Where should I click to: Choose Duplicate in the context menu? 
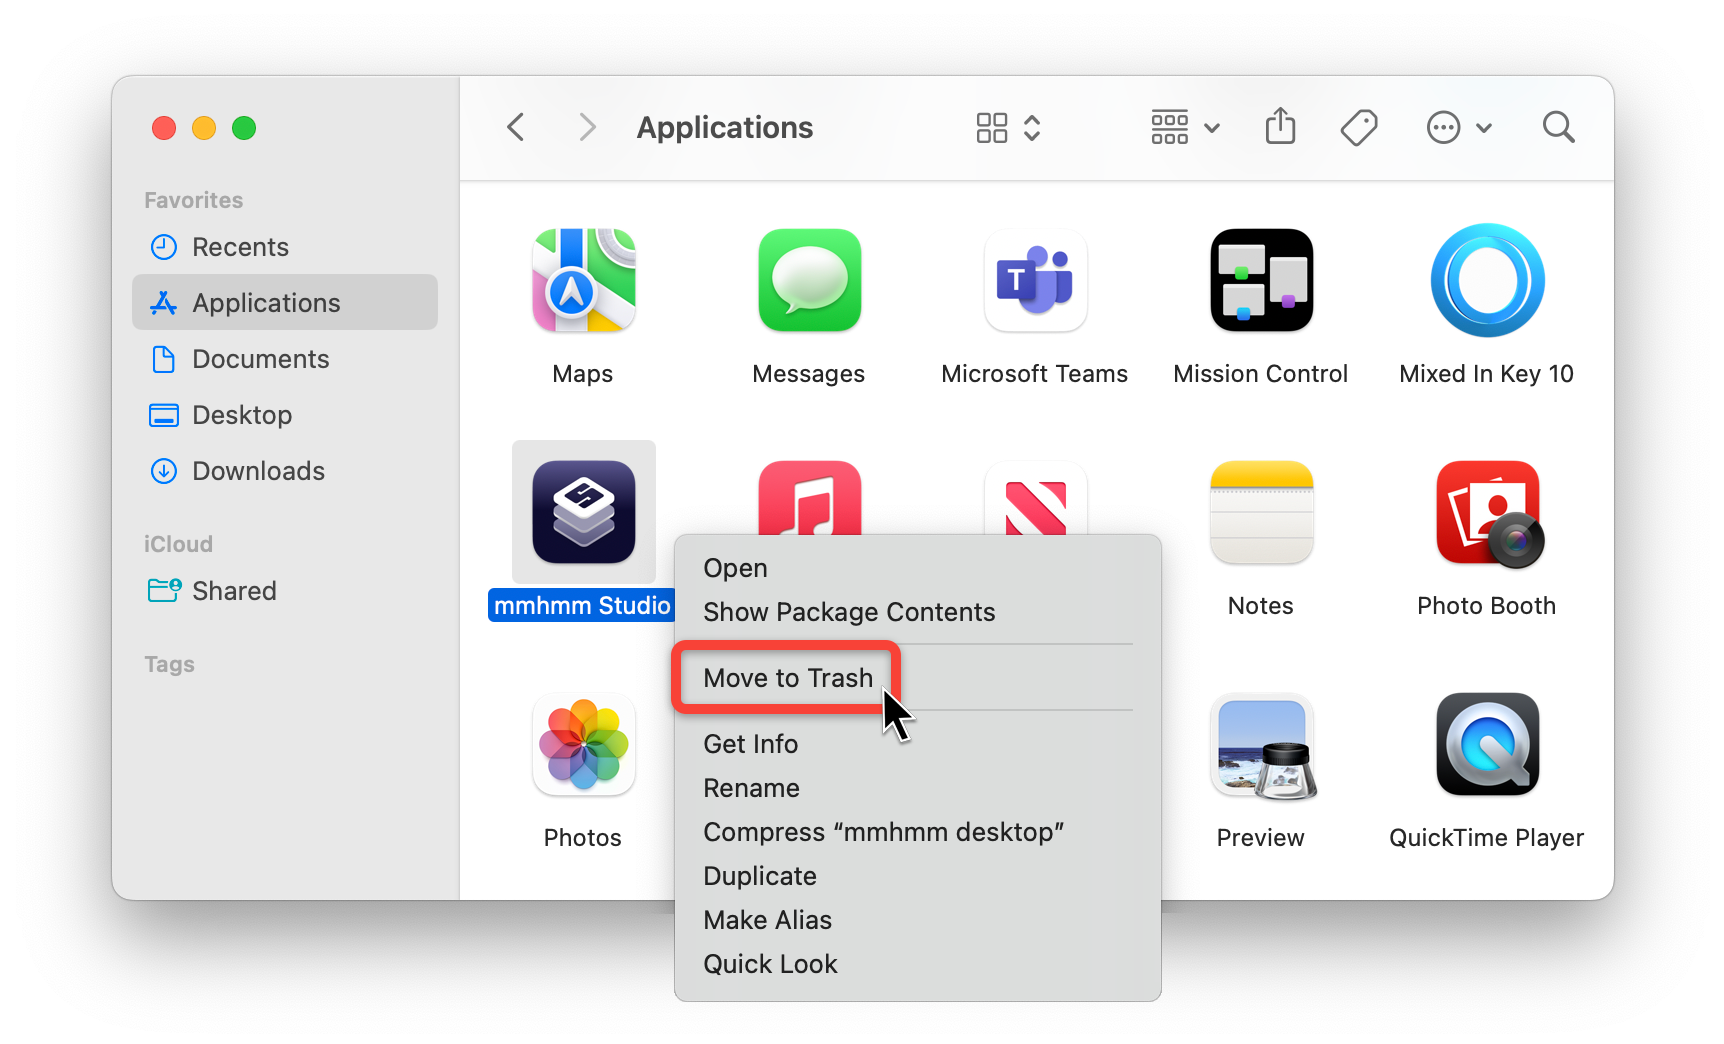(917, 876)
